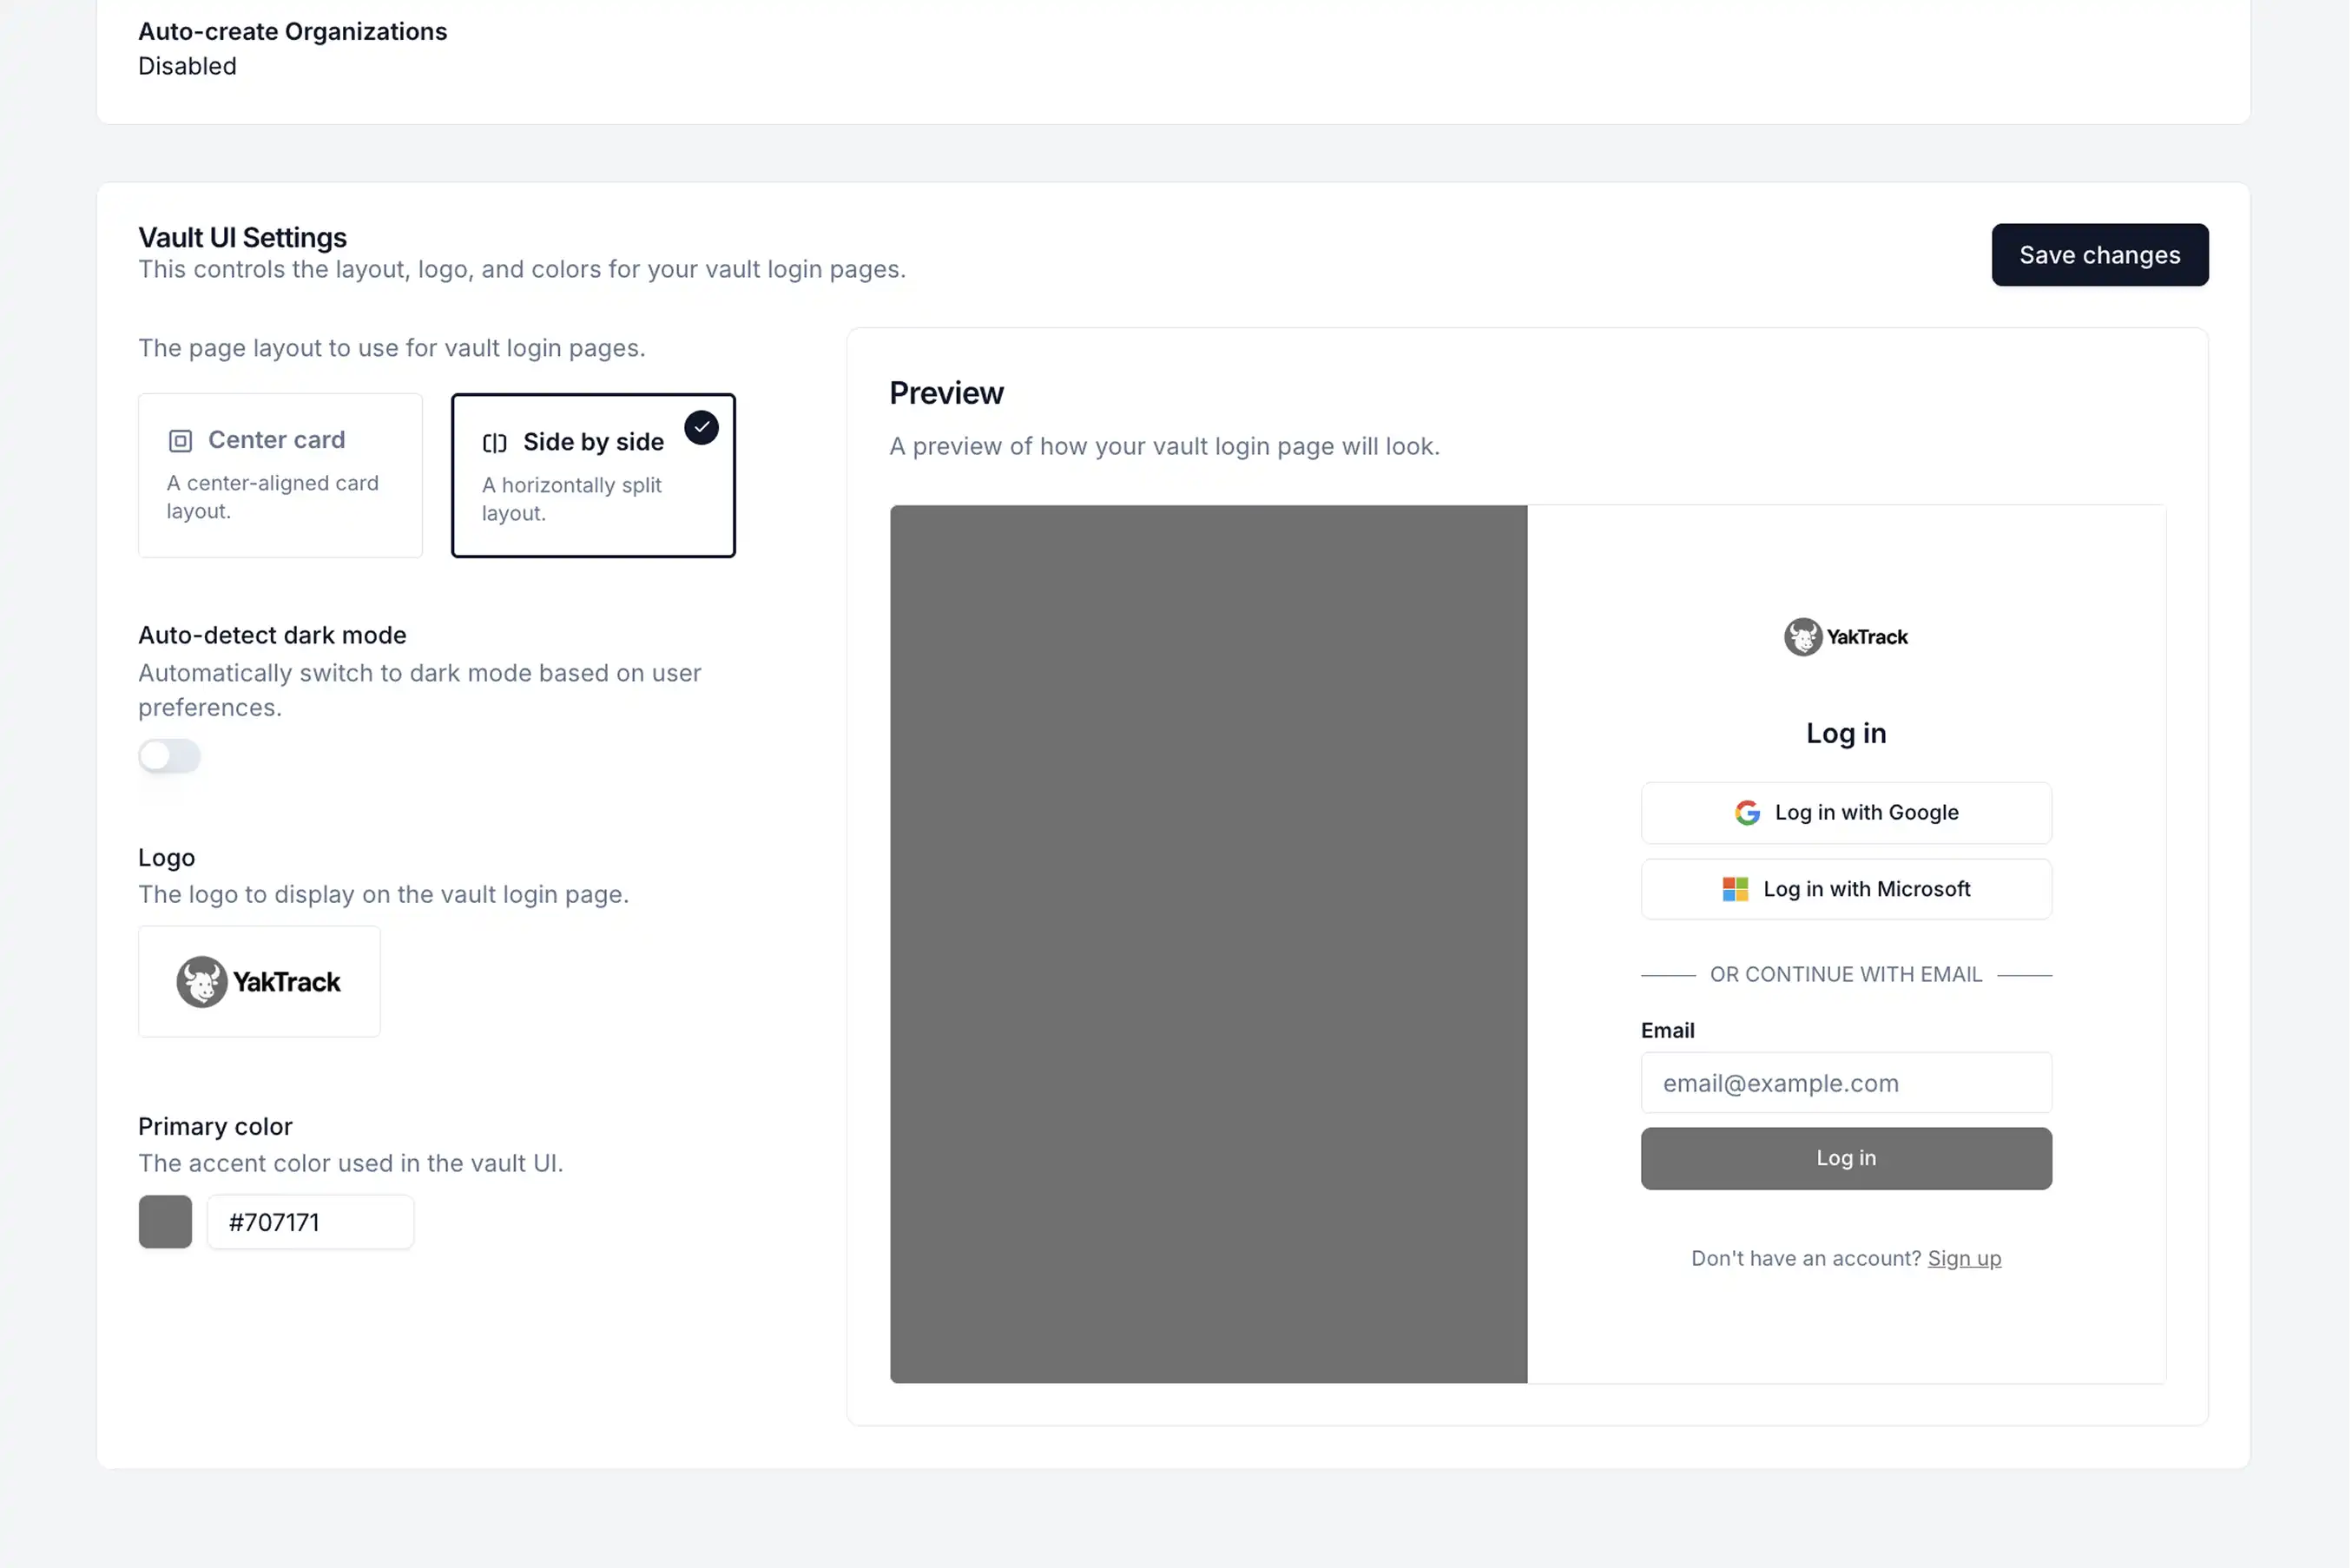Click the 'Preview' heading
This screenshot has width=2352, height=1568.
click(x=946, y=393)
